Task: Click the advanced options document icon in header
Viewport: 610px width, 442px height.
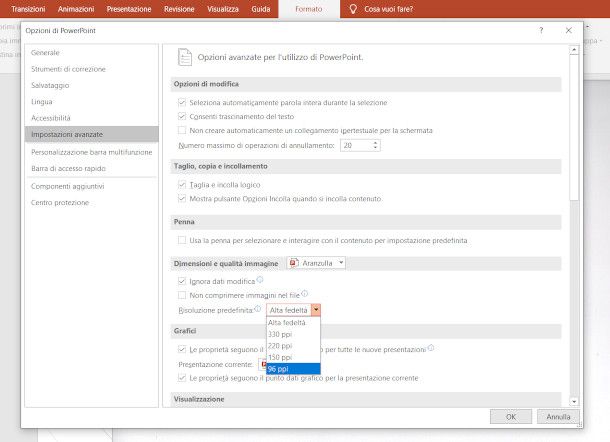Action: [x=185, y=57]
